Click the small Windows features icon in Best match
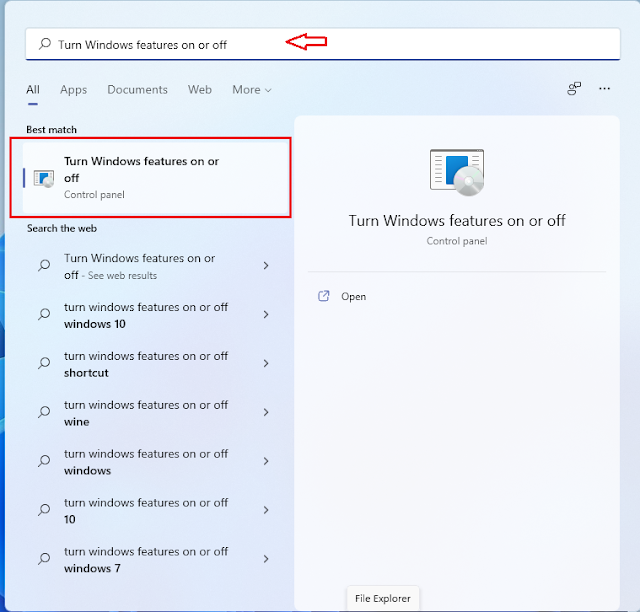Viewport: 640px width, 612px height. (44, 178)
